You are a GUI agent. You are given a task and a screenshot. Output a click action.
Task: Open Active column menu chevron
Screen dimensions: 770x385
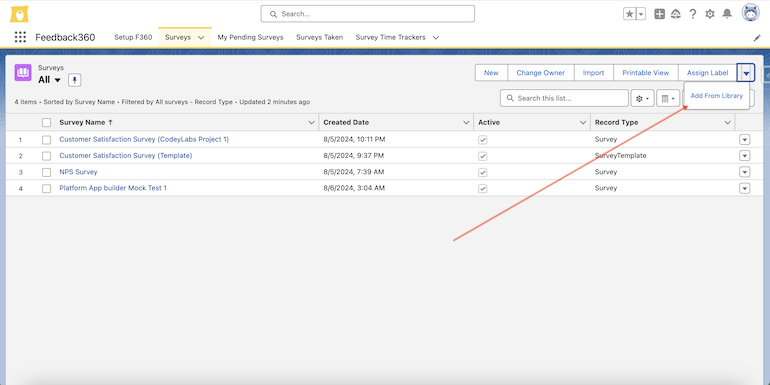583,122
